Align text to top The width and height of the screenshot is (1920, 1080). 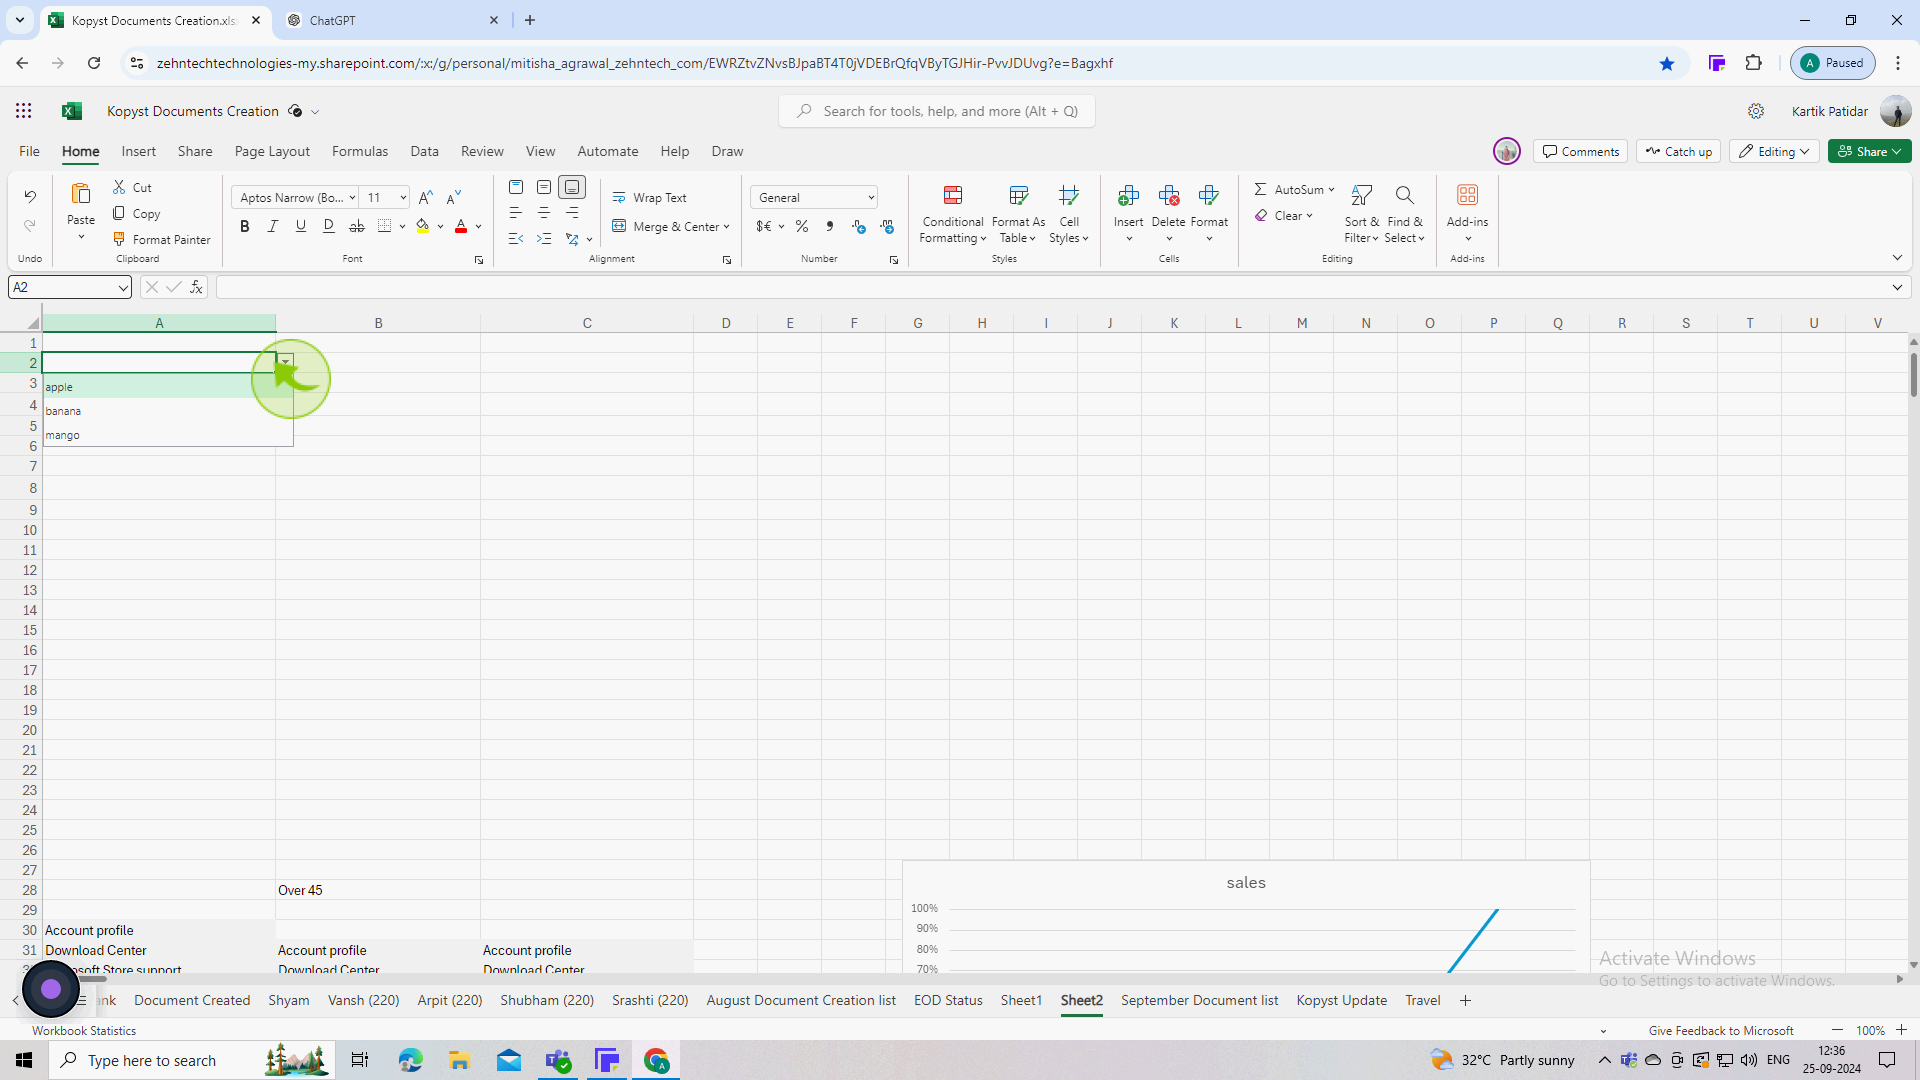(x=516, y=187)
